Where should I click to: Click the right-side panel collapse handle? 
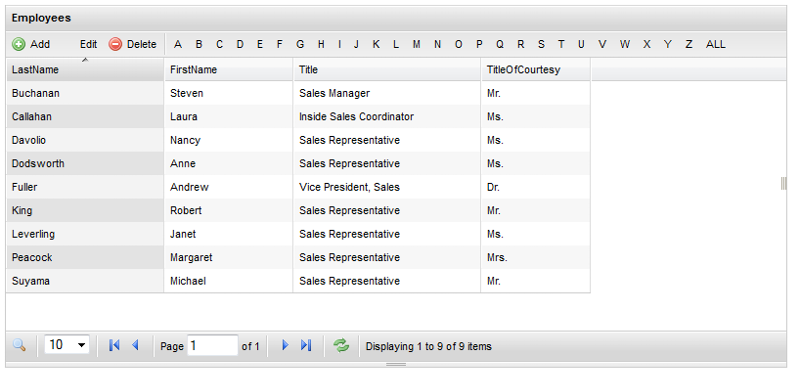coord(784,183)
